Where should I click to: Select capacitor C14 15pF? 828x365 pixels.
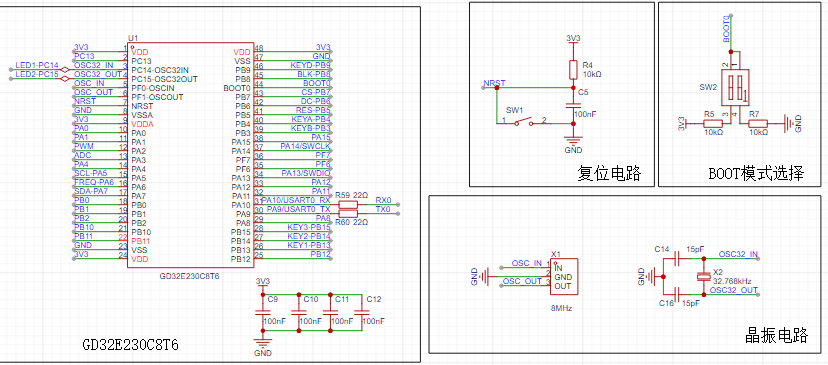[x=679, y=259]
